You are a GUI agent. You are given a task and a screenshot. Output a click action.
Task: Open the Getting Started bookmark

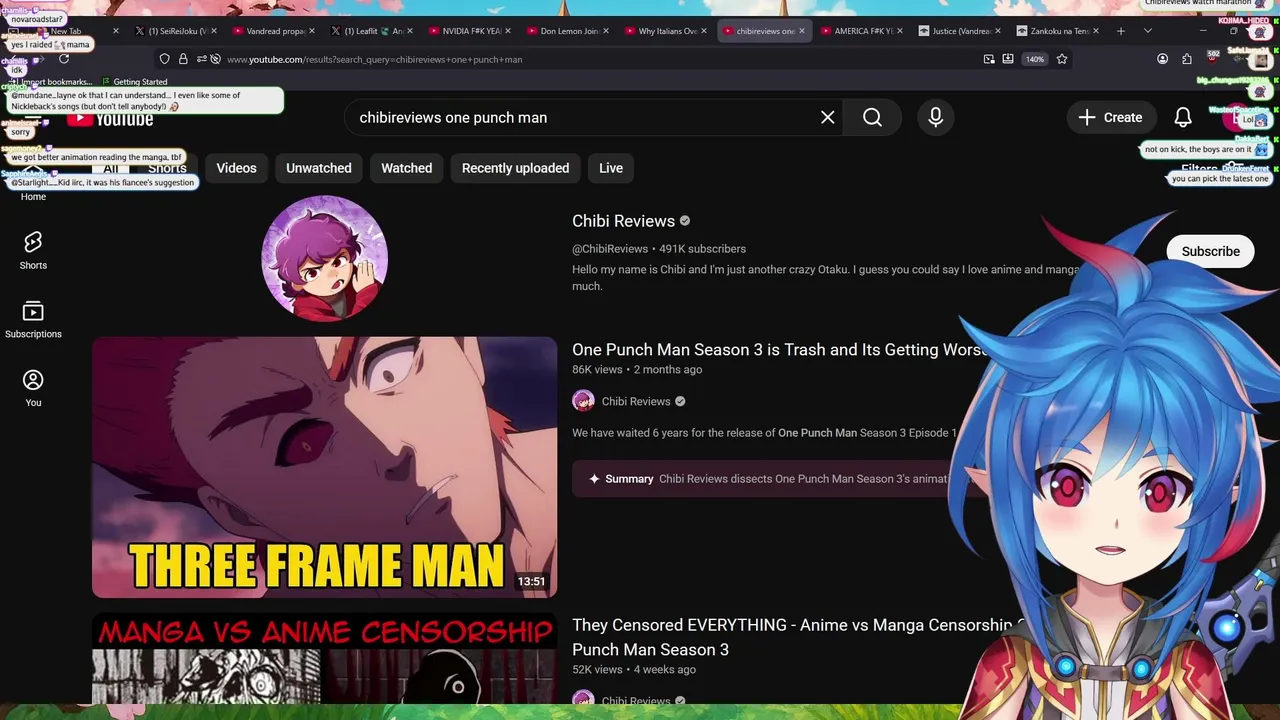point(134,82)
